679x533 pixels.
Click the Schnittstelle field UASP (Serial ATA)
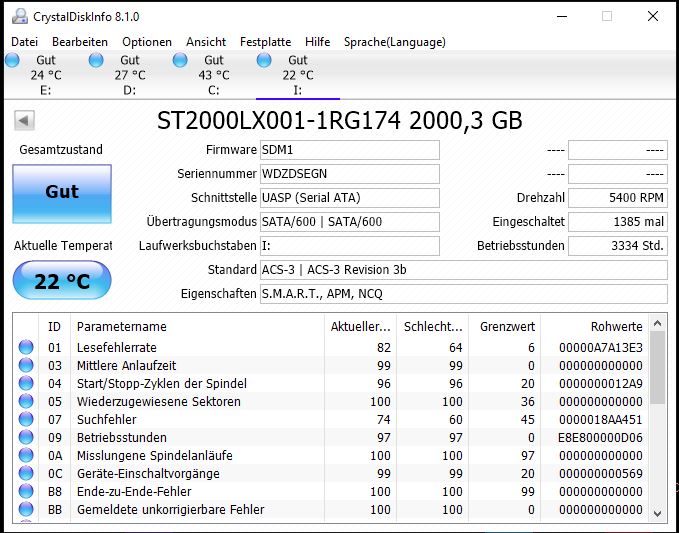coord(350,198)
